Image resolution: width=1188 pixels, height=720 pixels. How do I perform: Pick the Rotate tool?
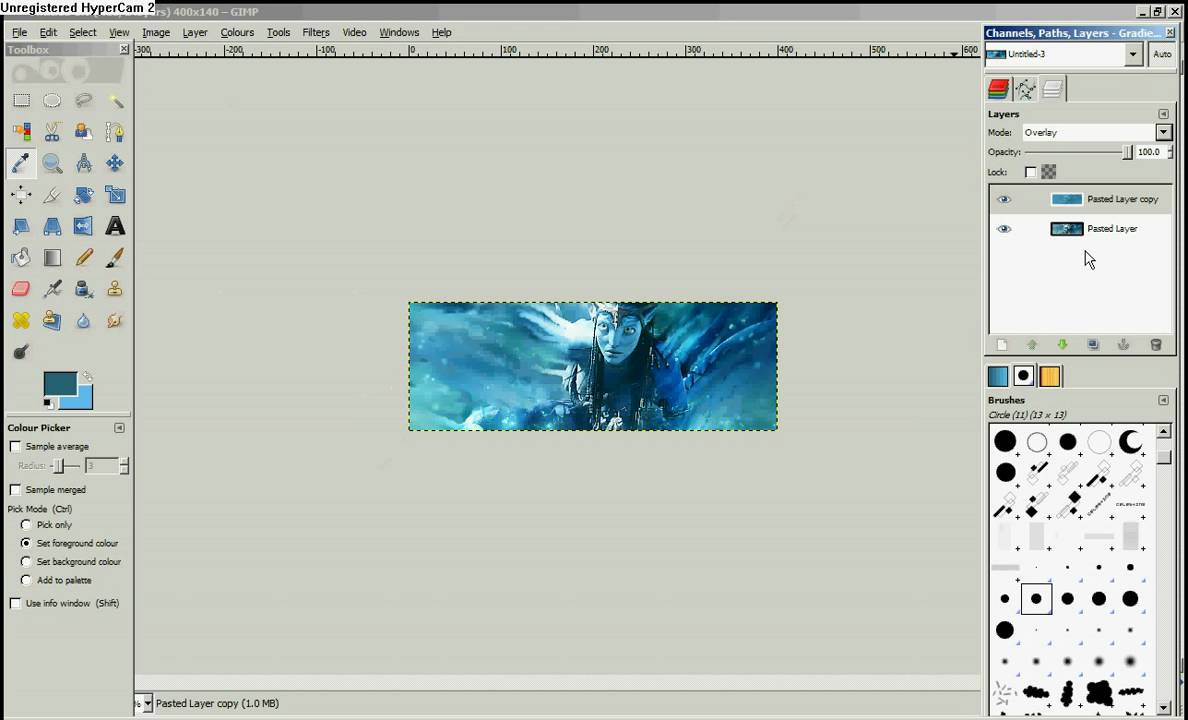click(x=83, y=195)
